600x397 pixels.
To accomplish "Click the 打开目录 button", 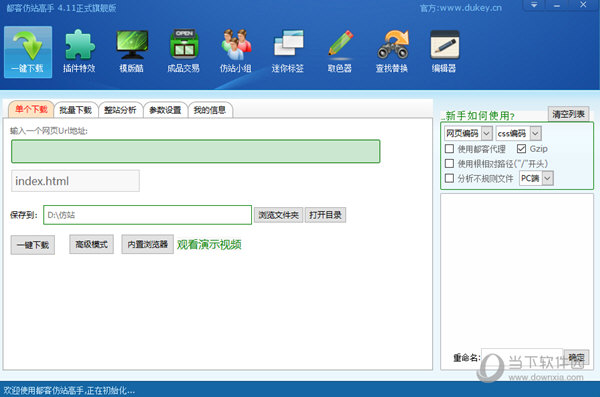I will tap(325, 215).
